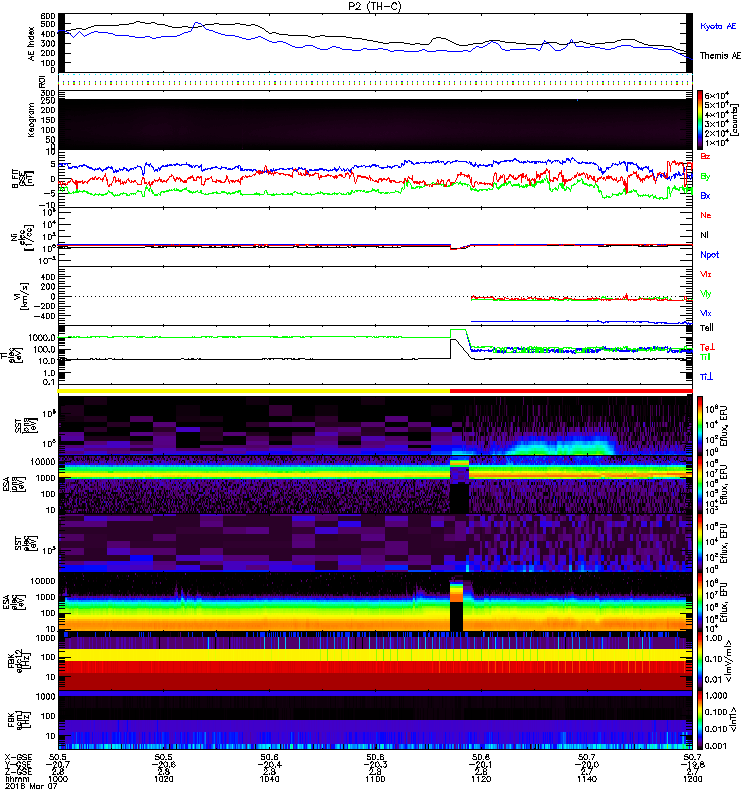Viewport: 750px width, 800px height.
Task: Click the red region indicator bar
Action: pyautogui.click(x=571, y=391)
